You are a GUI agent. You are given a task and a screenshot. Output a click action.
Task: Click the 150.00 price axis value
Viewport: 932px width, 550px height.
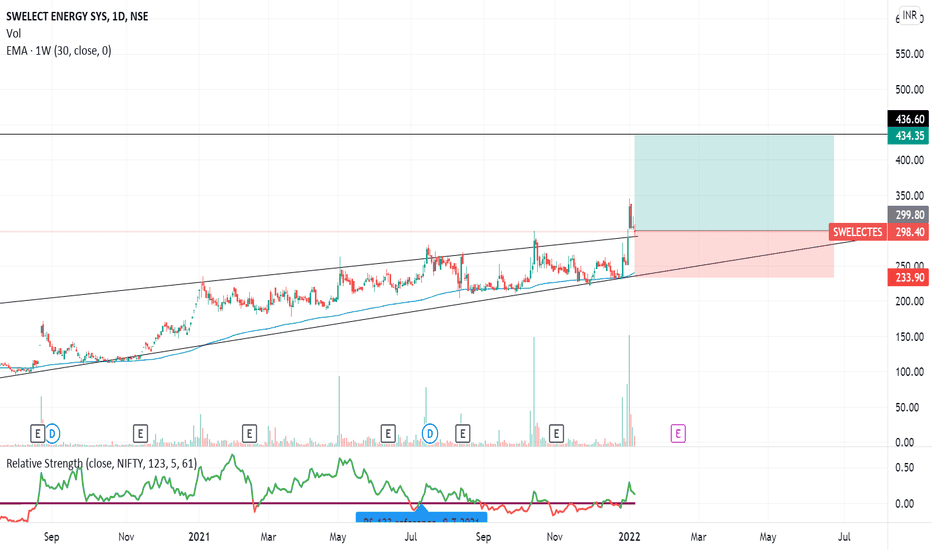pyautogui.click(x=909, y=337)
